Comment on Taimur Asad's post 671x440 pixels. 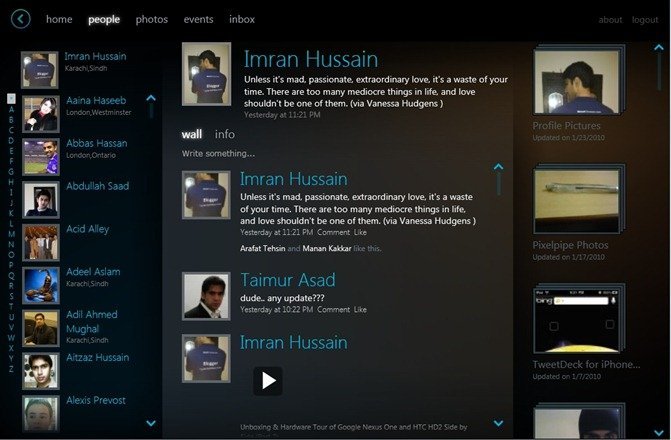point(333,309)
